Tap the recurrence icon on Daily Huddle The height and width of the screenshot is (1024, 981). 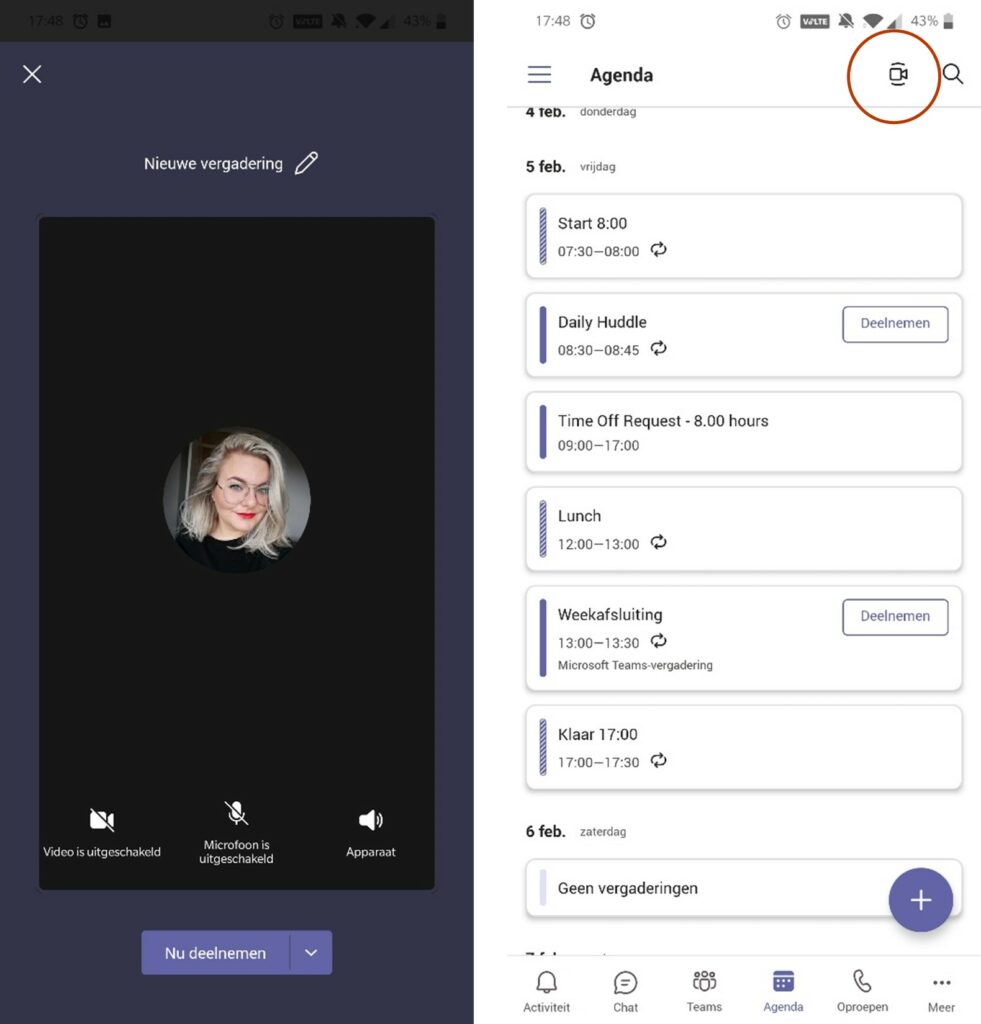coord(658,348)
